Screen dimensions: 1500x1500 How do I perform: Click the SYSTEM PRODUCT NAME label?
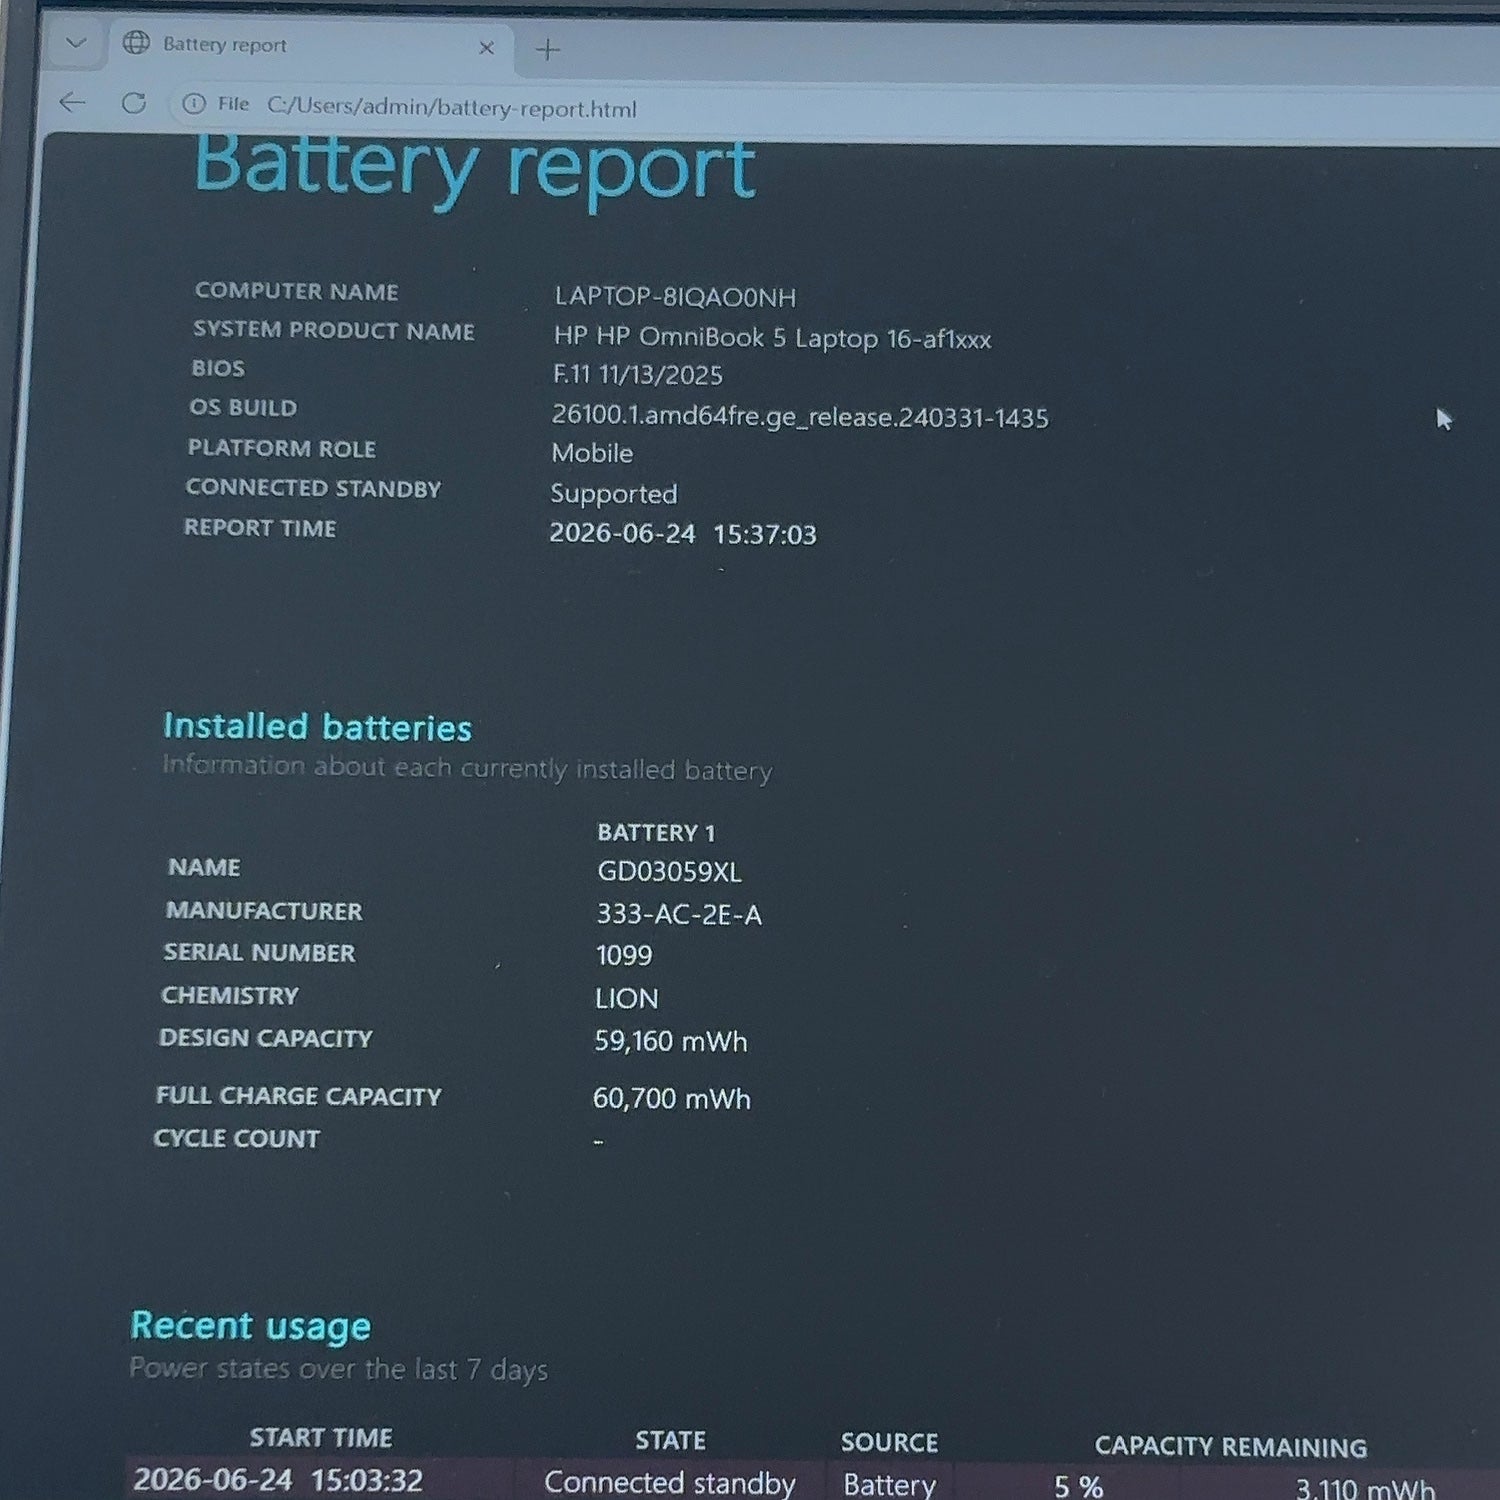[x=334, y=330]
